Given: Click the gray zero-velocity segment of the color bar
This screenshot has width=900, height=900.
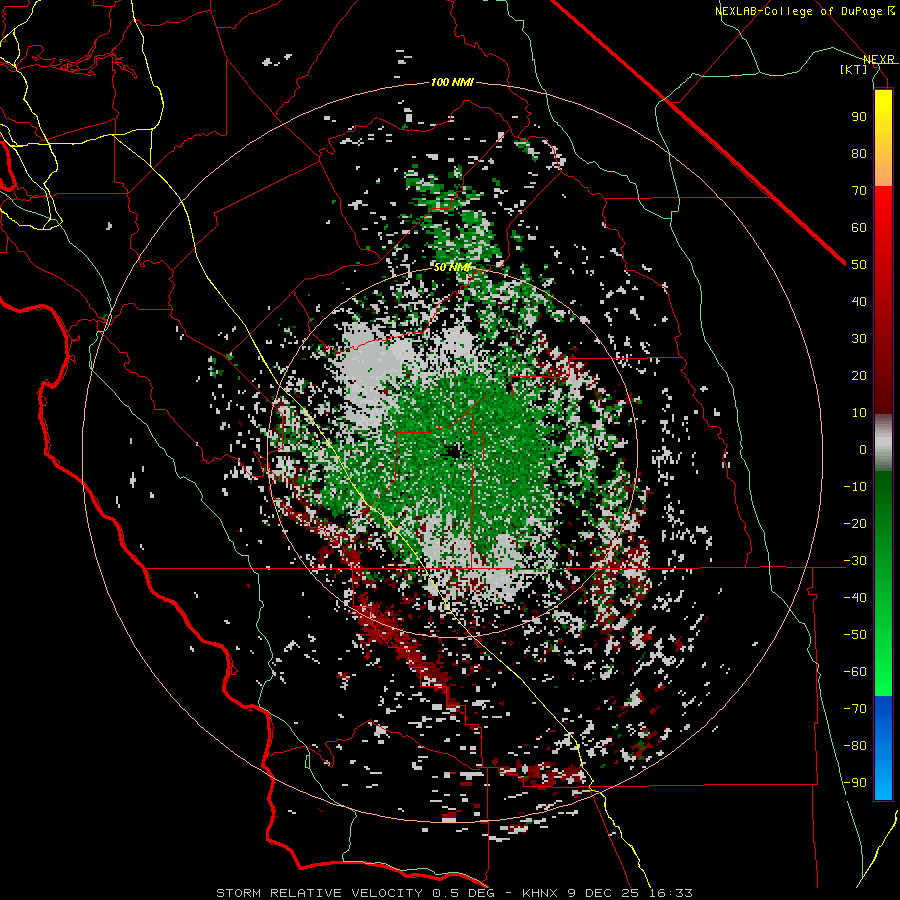Looking at the screenshot, I should tap(883, 445).
